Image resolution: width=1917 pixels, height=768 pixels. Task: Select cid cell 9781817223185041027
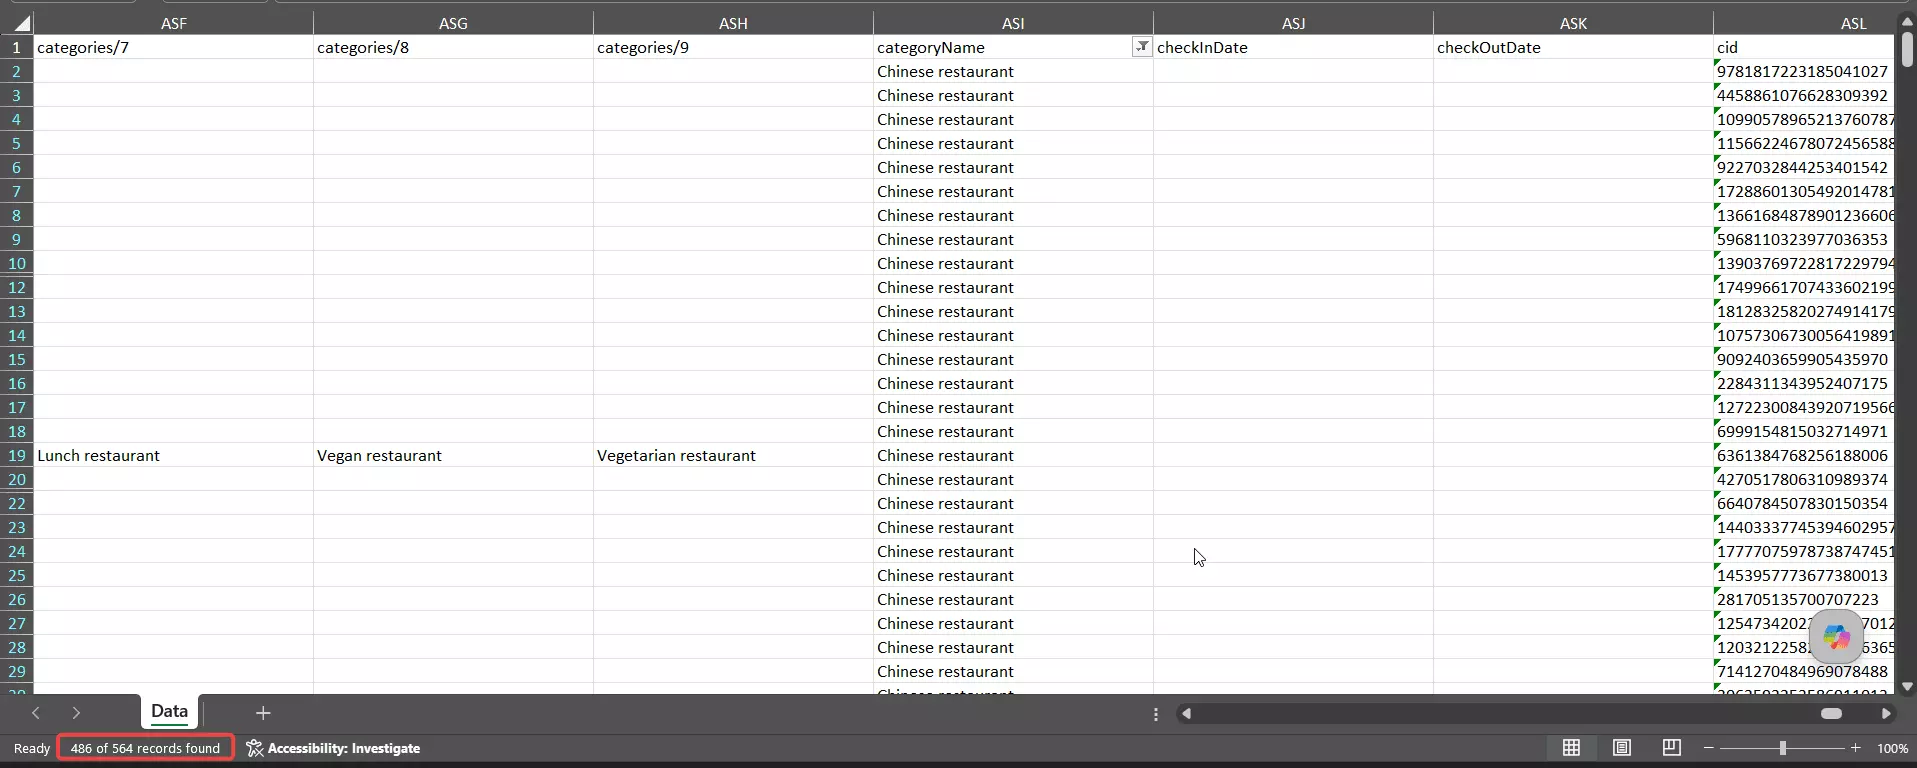point(1803,71)
